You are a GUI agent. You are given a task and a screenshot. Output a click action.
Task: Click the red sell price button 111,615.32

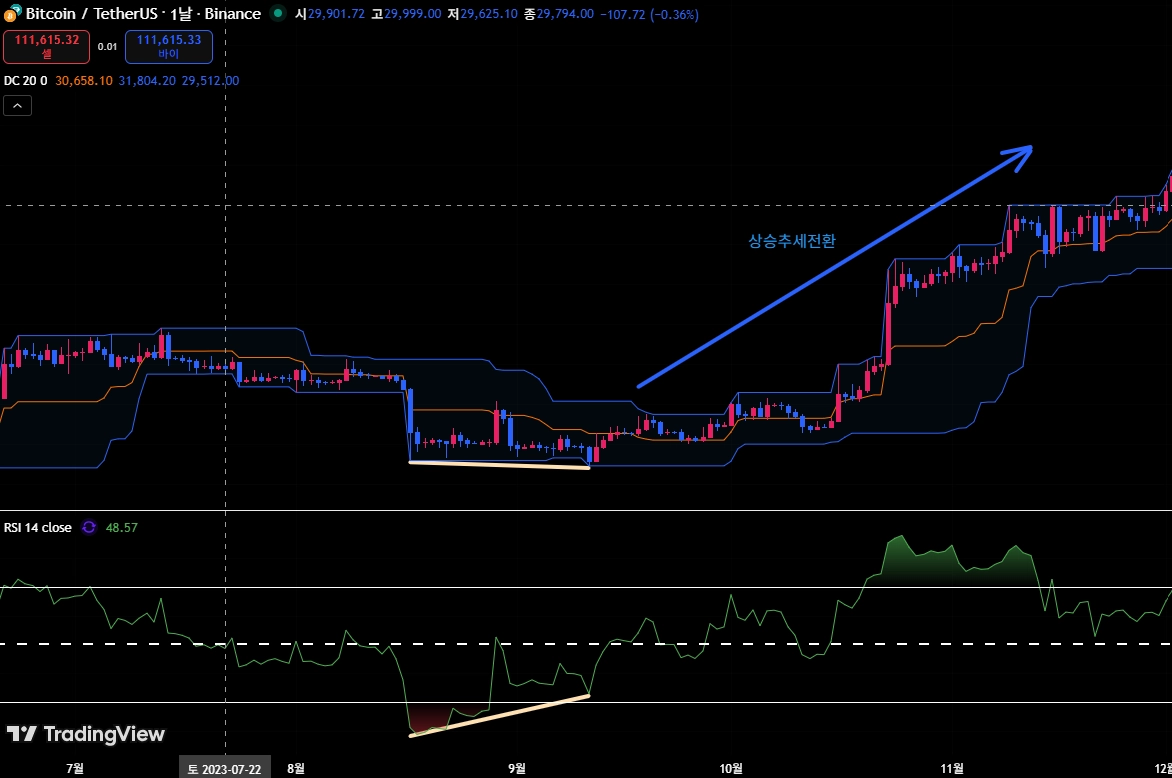[46, 46]
